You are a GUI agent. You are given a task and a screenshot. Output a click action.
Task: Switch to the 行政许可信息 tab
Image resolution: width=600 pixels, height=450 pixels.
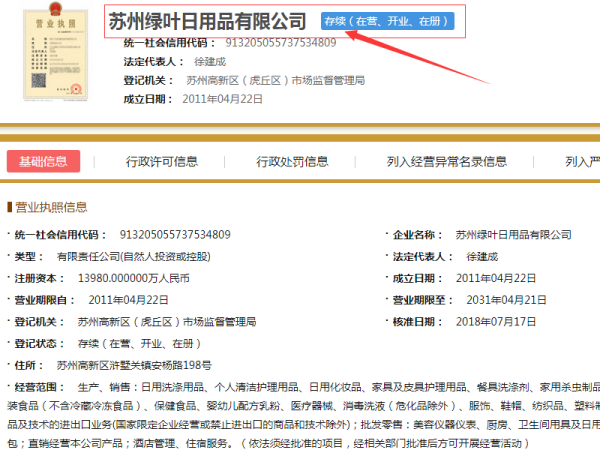pos(161,161)
